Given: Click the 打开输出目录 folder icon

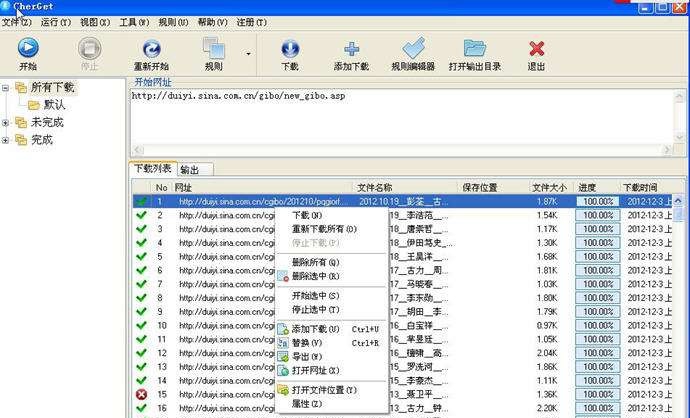Looking at the screenshot, I should pyautogui.click(x=475, y=48).
